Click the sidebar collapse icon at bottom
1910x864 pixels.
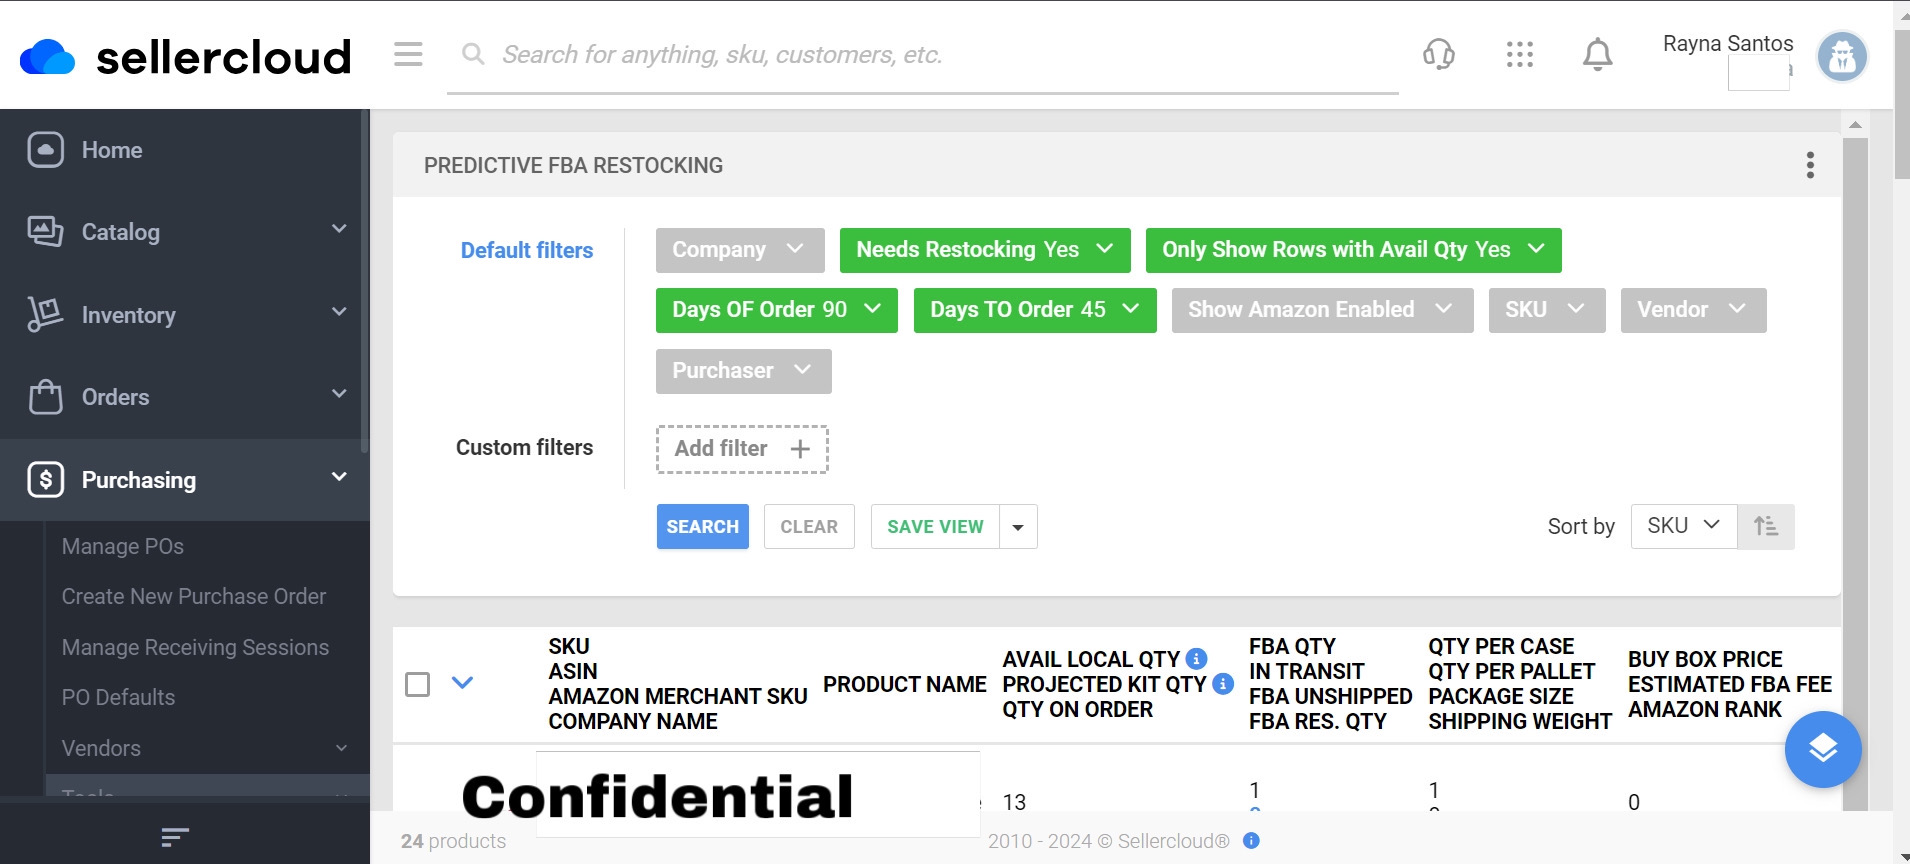175,837
